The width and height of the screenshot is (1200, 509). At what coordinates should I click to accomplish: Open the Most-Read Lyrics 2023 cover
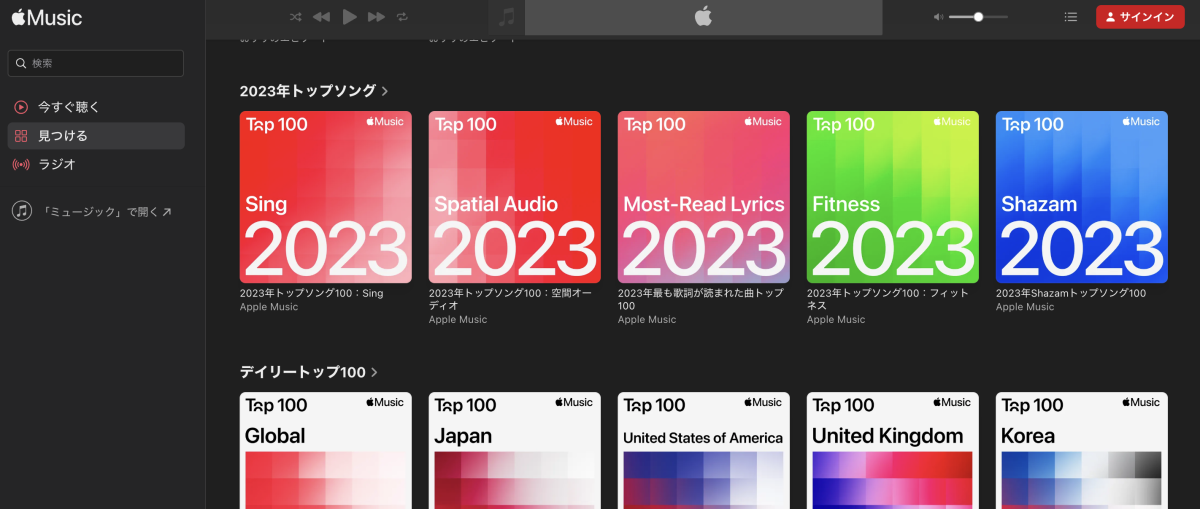(703, 197)
